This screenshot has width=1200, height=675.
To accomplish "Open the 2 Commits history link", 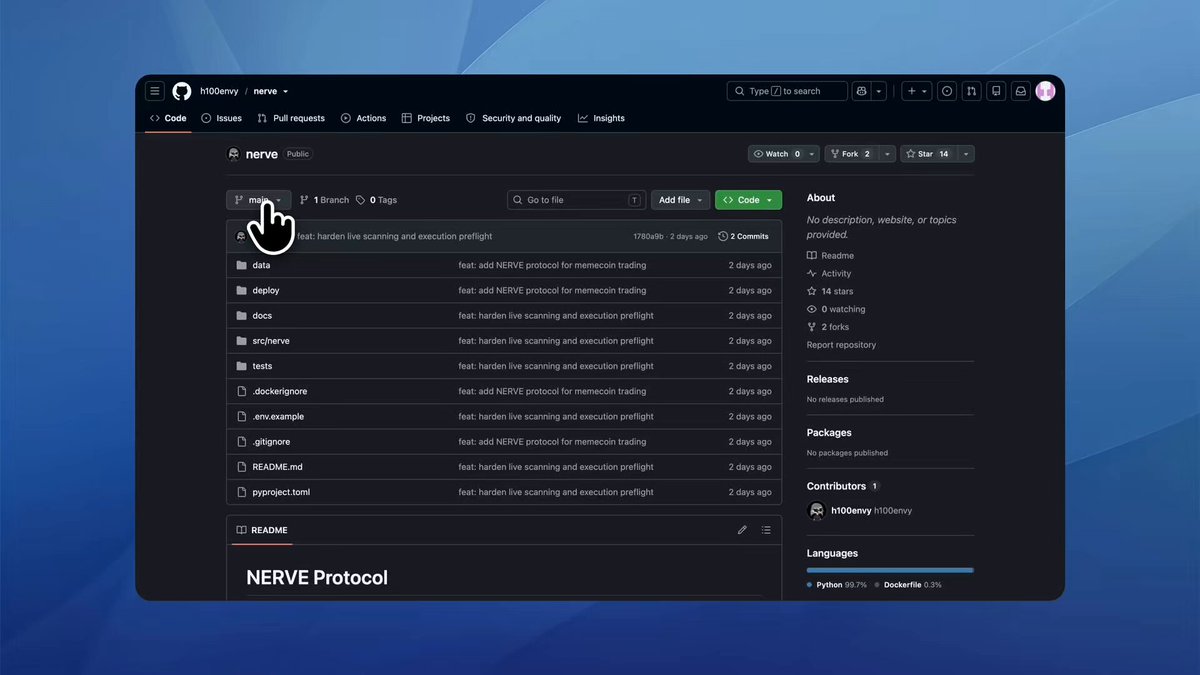I will pos(744,237).
